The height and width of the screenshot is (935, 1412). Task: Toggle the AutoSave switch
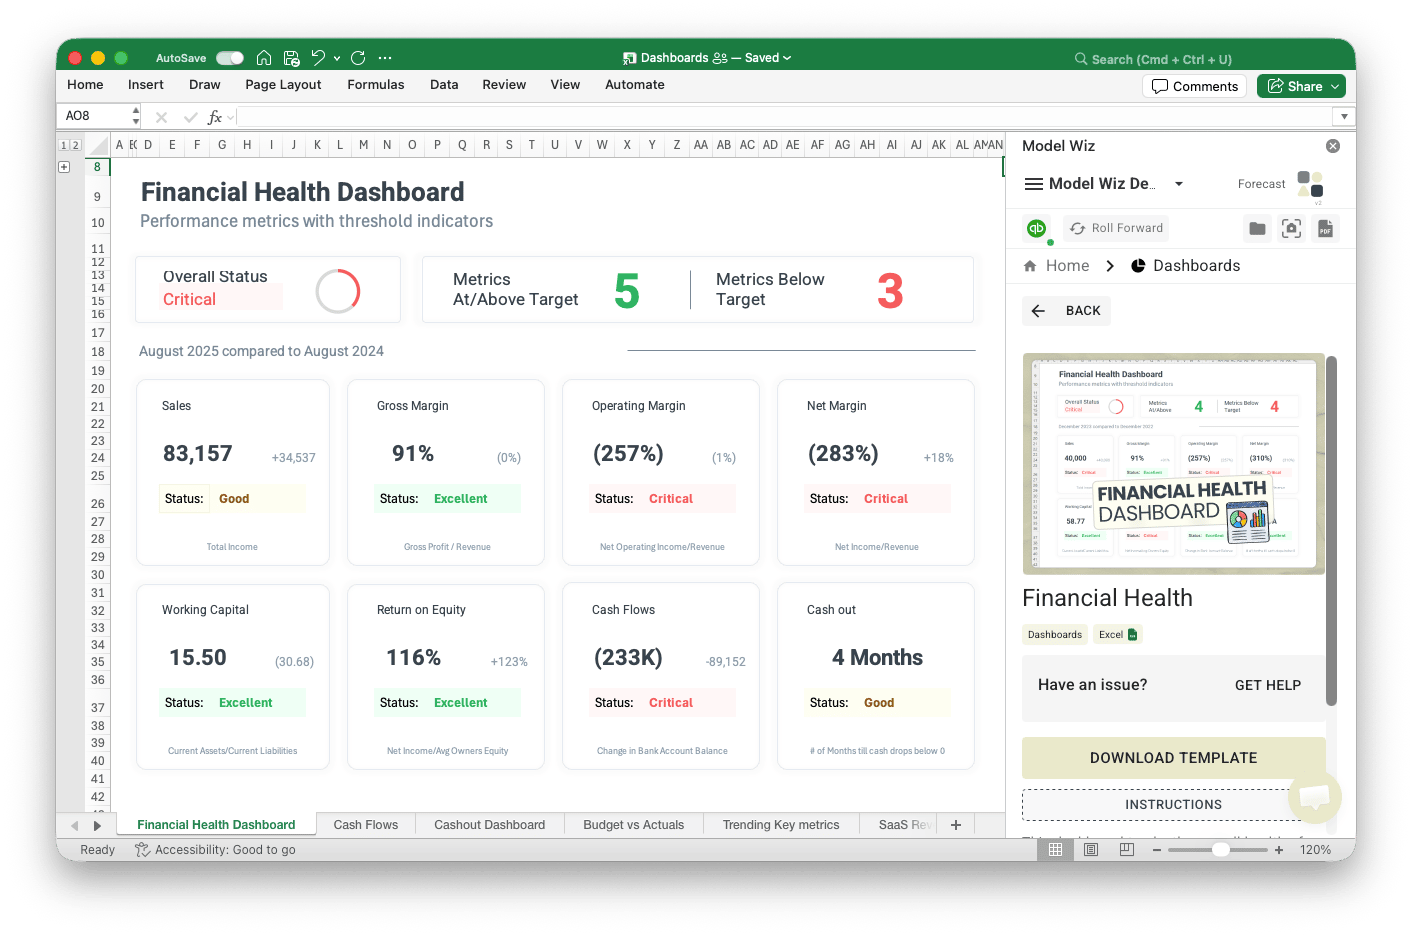click(x=230, y=58)
